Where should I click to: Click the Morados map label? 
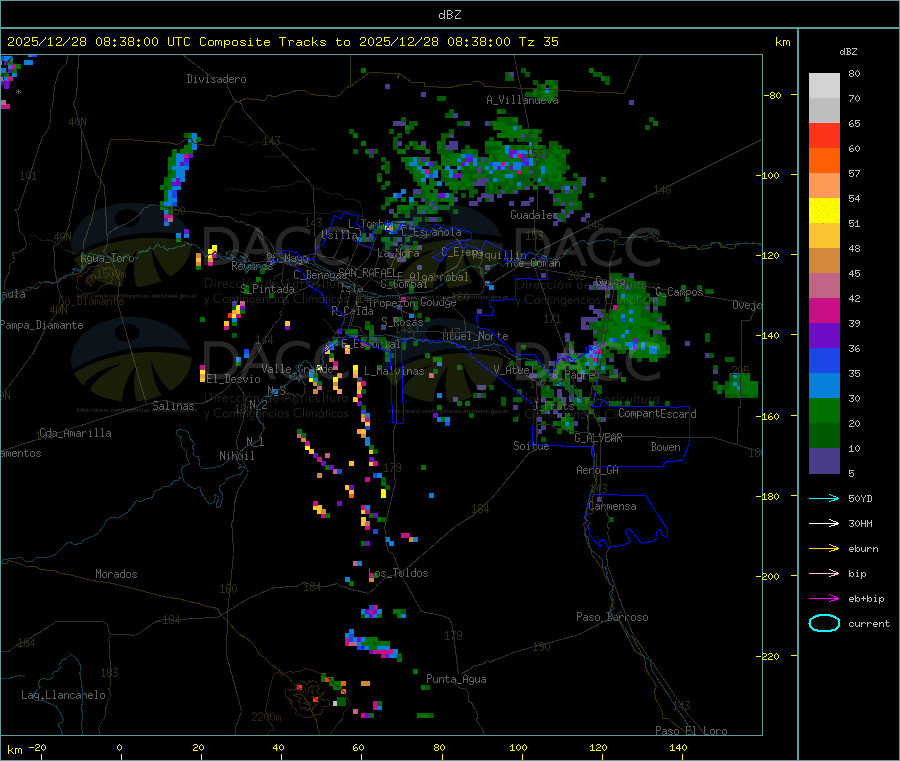click(116, 574)
